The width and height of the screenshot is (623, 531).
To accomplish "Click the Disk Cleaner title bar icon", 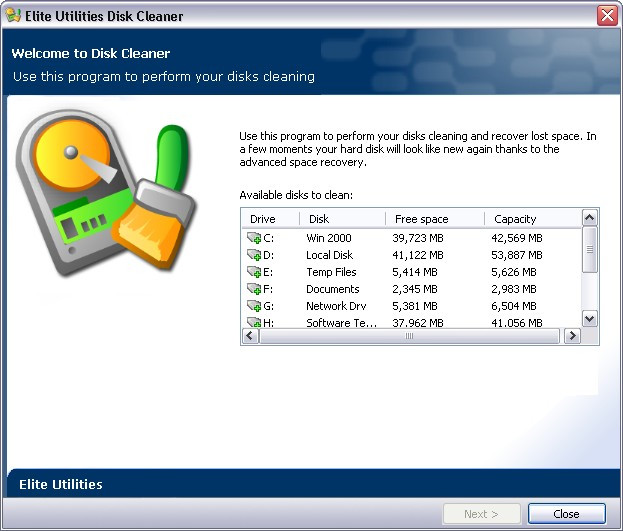I will 13,16.
